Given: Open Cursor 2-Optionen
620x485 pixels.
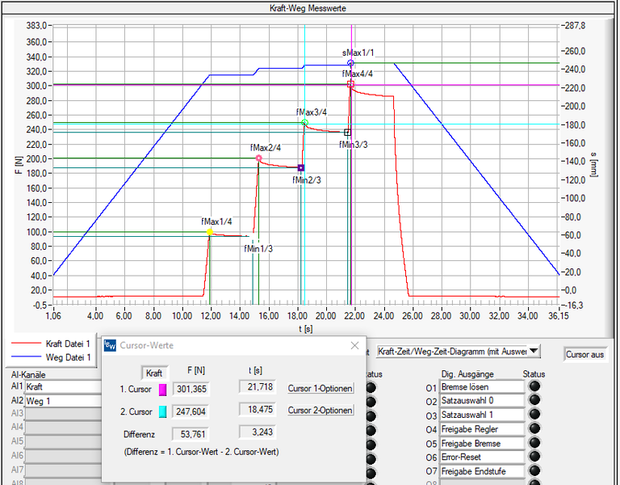Looking at the screenshot, I should pos(320,411).
